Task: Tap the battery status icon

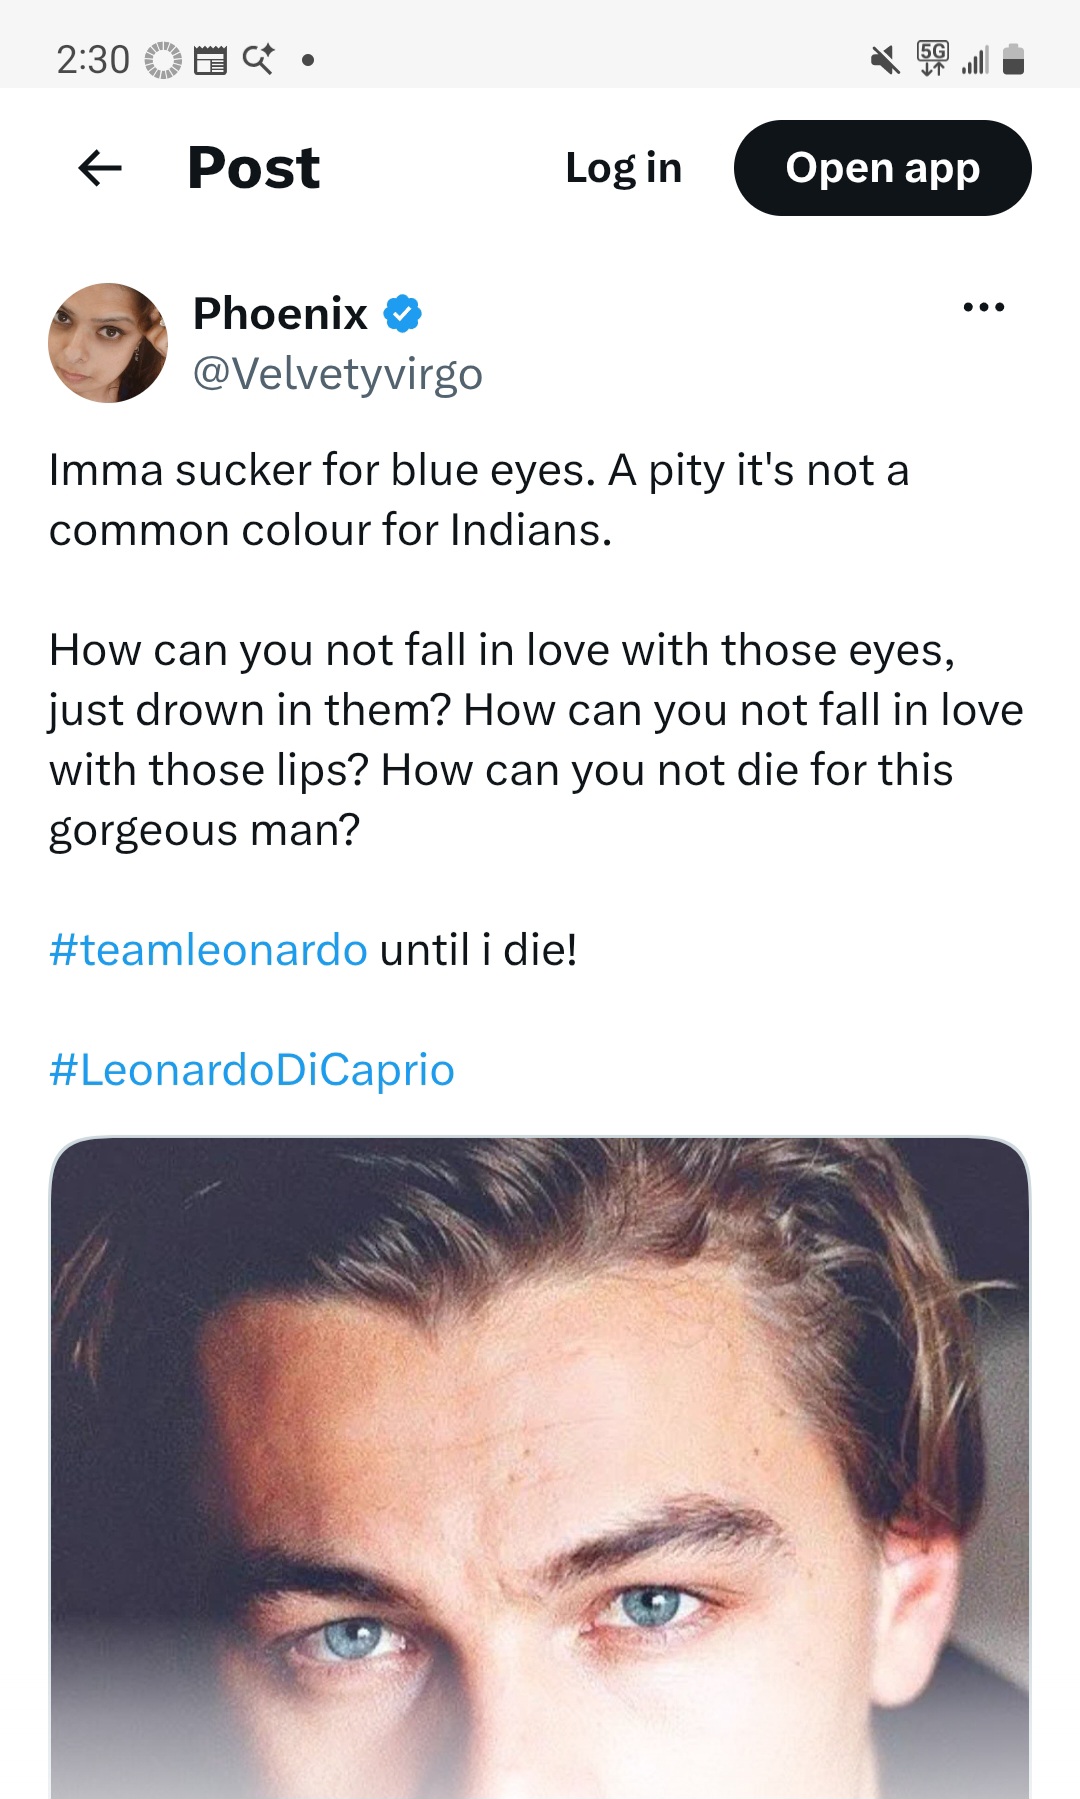Action: click(x=1013, y=59)
